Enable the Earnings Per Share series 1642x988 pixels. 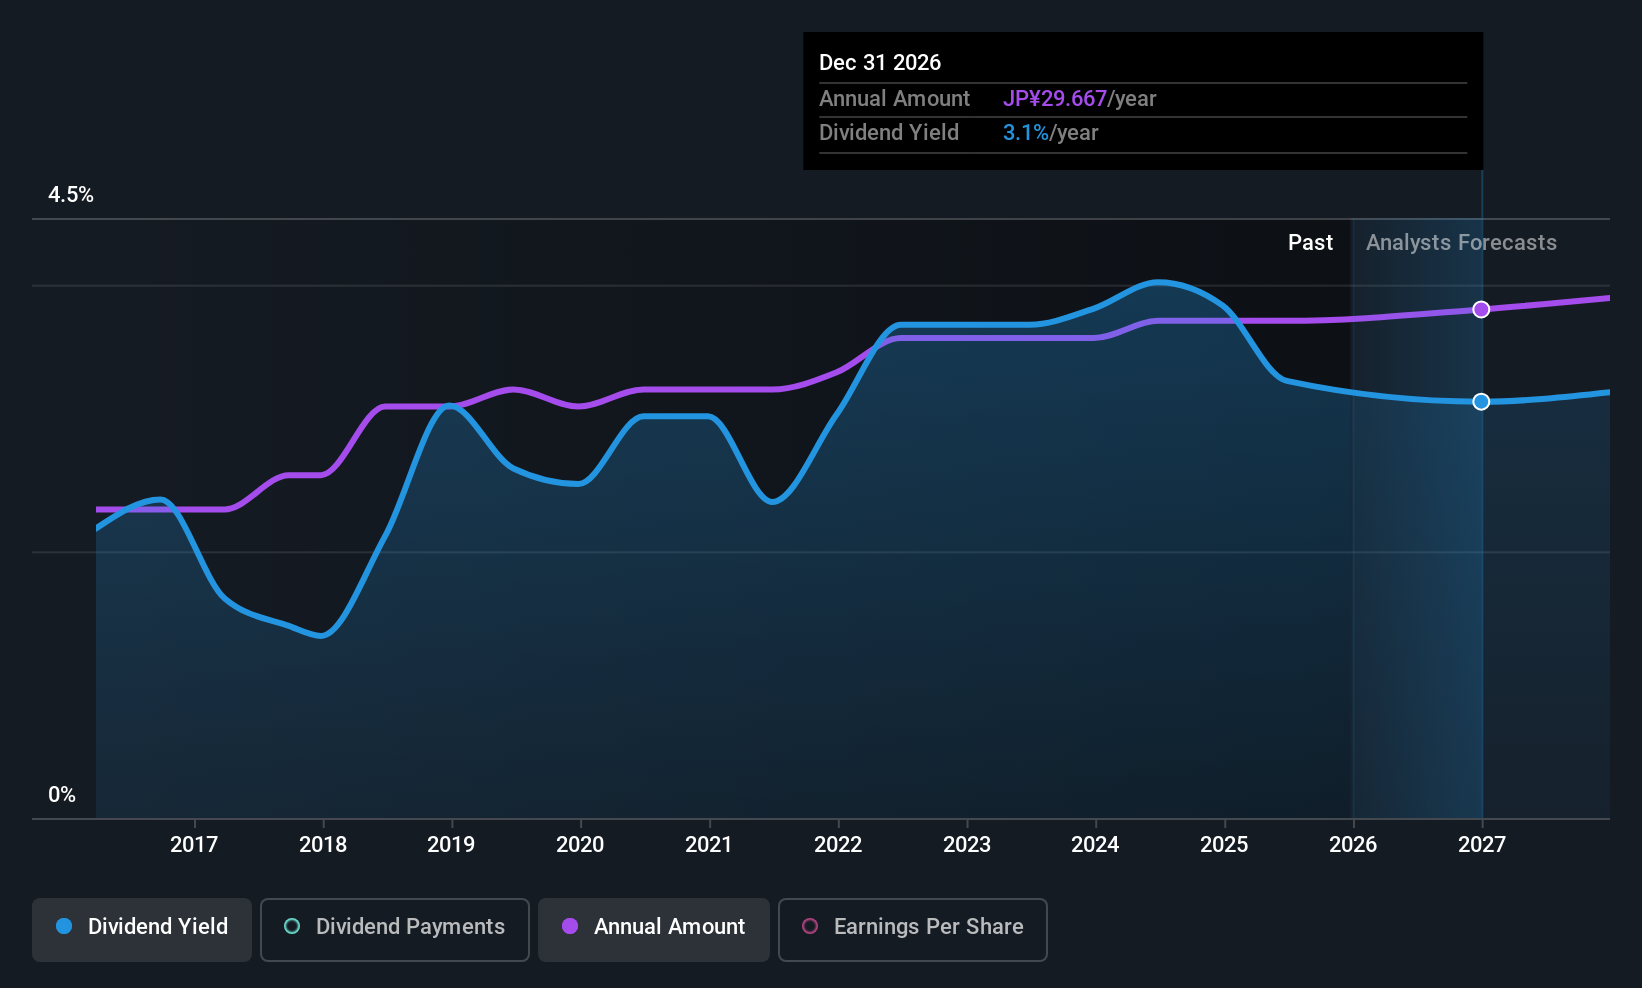(x=913, y=930)
